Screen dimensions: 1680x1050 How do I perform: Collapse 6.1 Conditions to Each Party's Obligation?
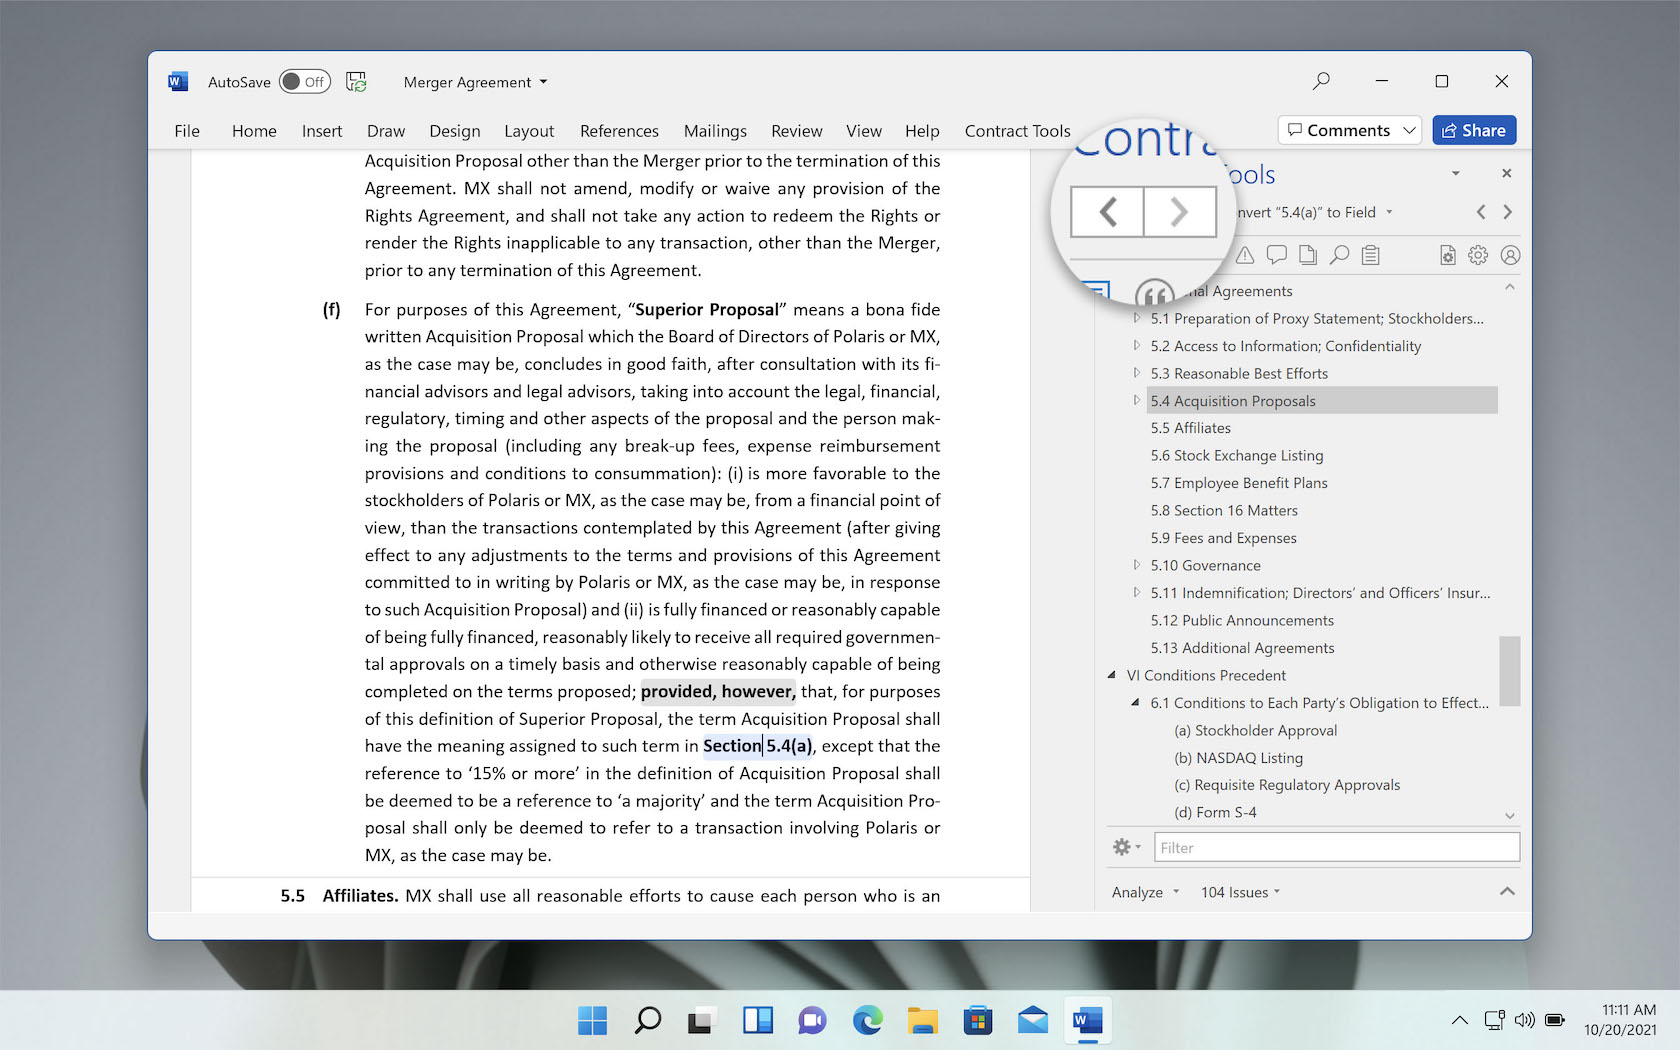[x=1136, y=702]
